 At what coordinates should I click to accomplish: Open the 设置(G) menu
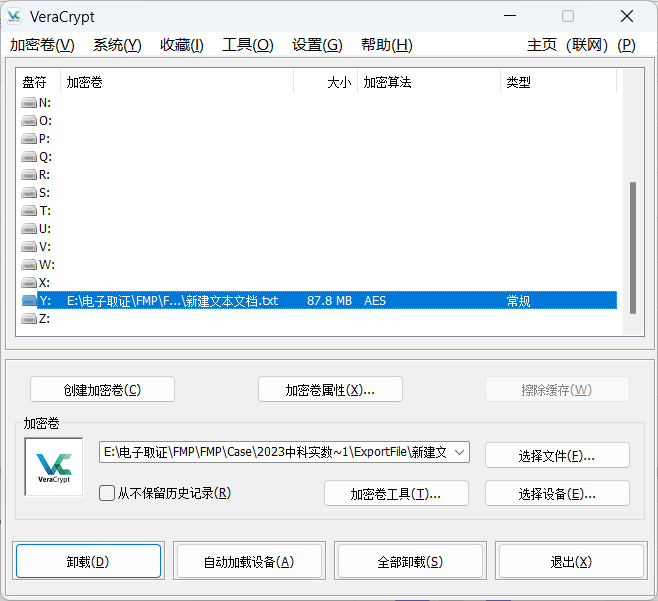(317, 45)
